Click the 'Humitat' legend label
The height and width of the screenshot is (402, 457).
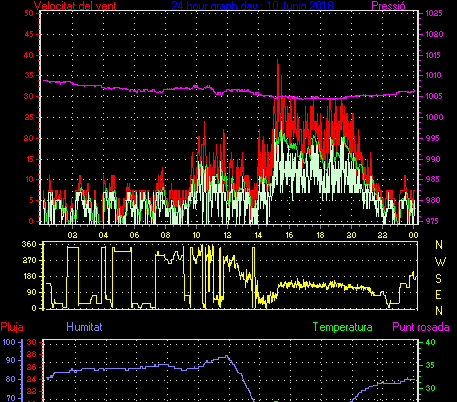(x=84, y=327)
